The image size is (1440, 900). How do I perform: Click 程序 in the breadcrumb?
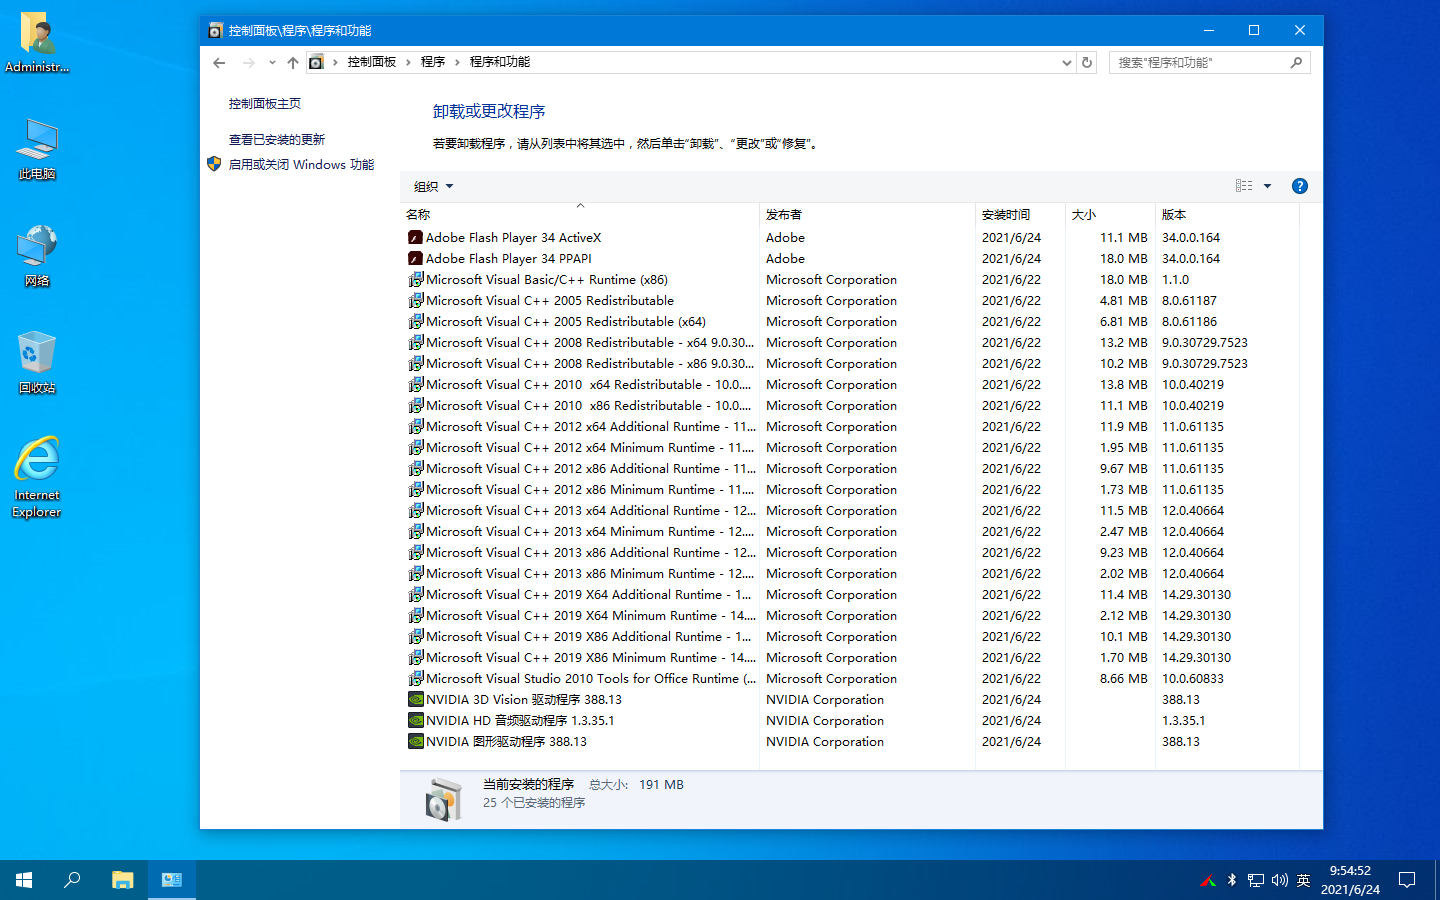click(x=433, y=62)
